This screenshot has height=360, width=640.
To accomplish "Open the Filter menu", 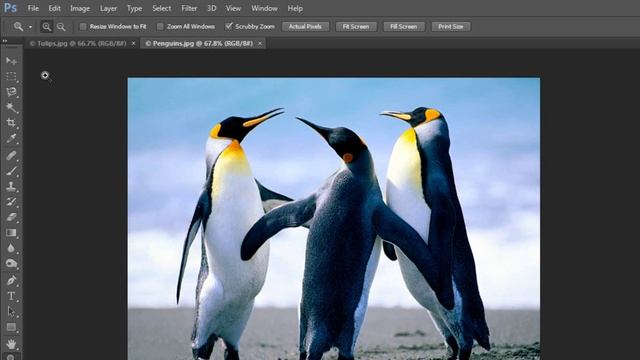I will [189, 8].
